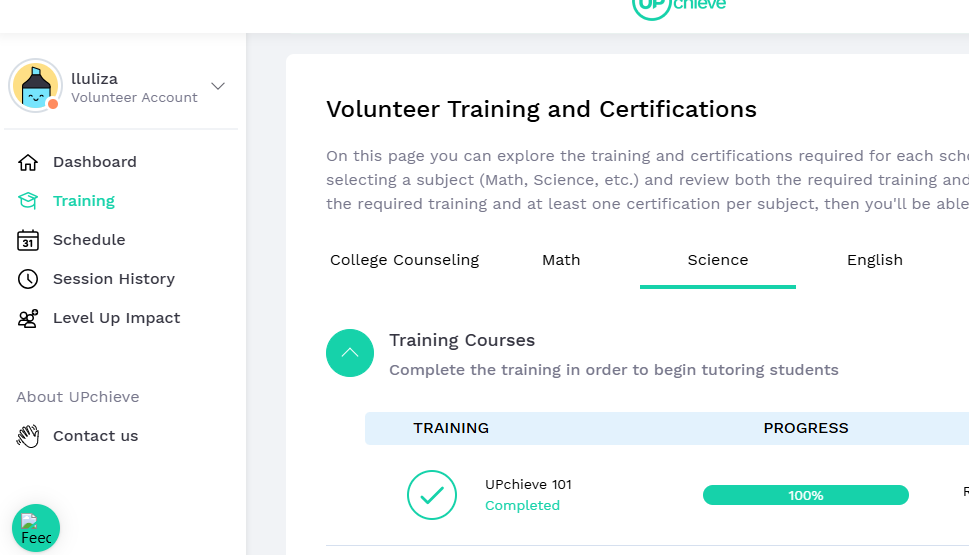Click the lluliza profile avatar
969x555 pixels.
pos(36,86)
